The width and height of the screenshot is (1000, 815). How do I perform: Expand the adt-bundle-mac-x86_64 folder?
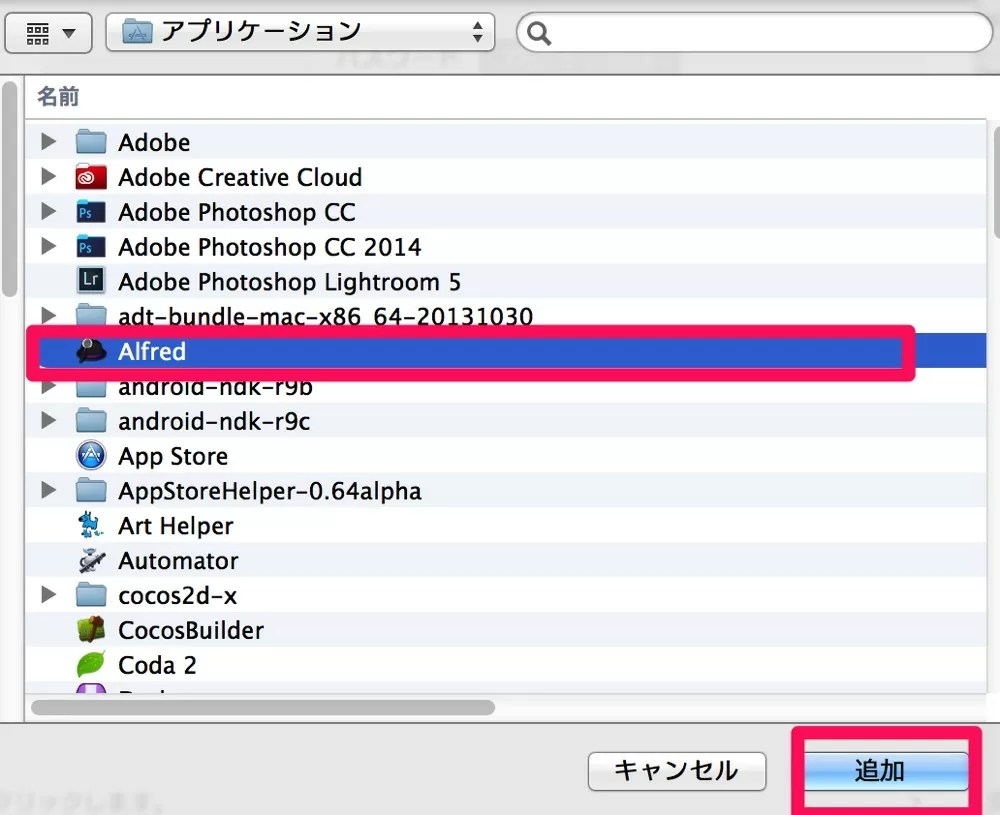[x=48, y=315]
